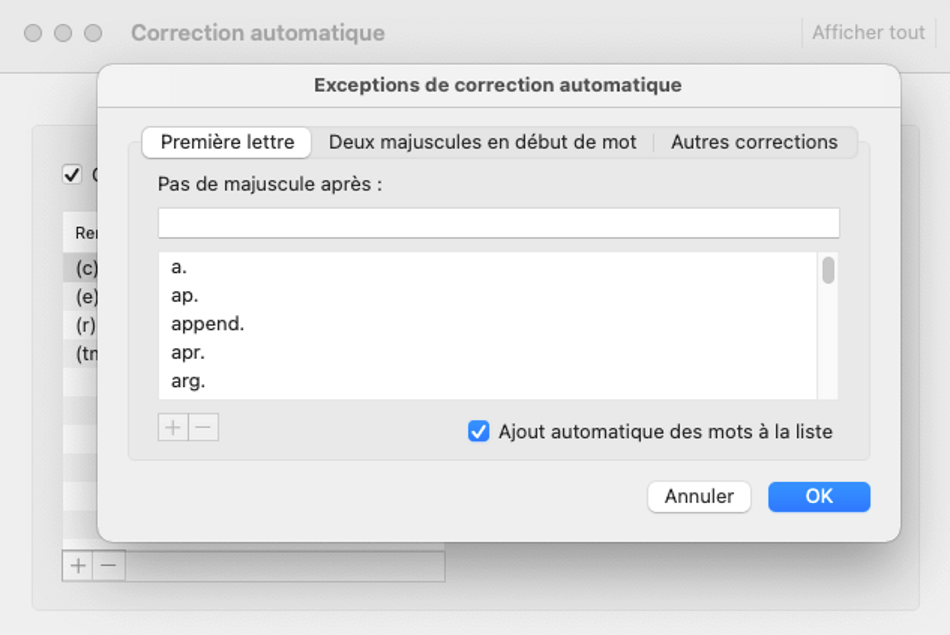Click the Pas de majuscule après text field
This screenshot has width=950, height=635.
pos(499,223)
